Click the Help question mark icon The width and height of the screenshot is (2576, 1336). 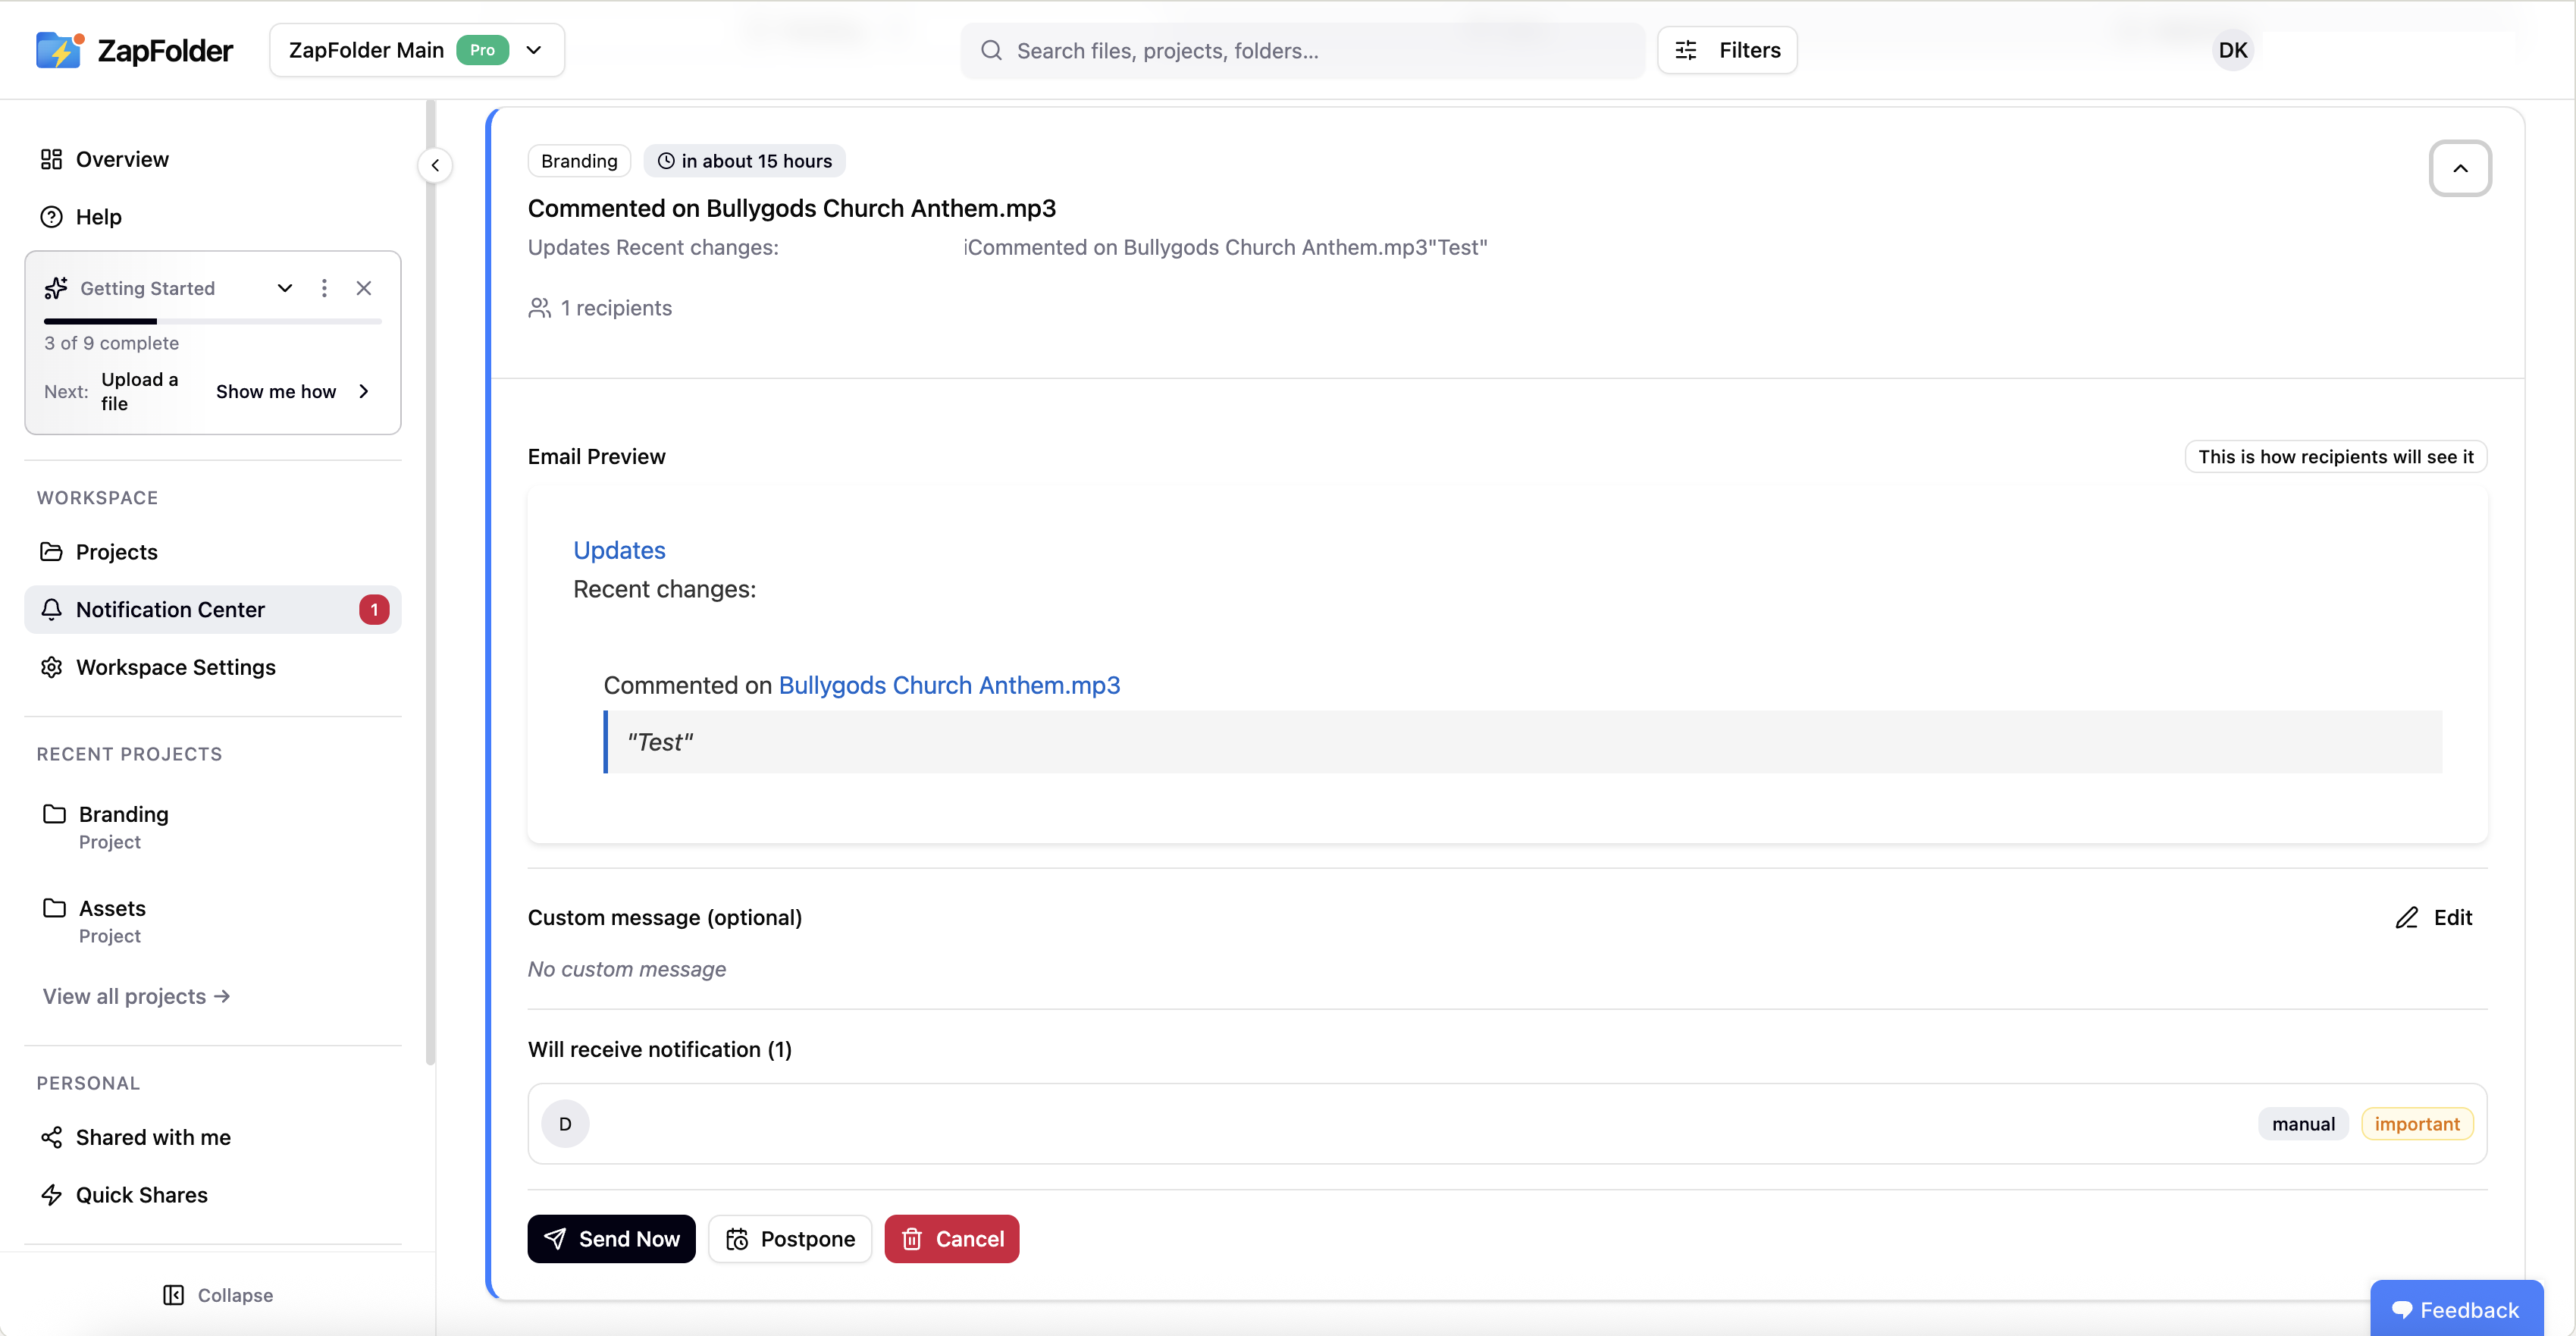click(52, 217)
